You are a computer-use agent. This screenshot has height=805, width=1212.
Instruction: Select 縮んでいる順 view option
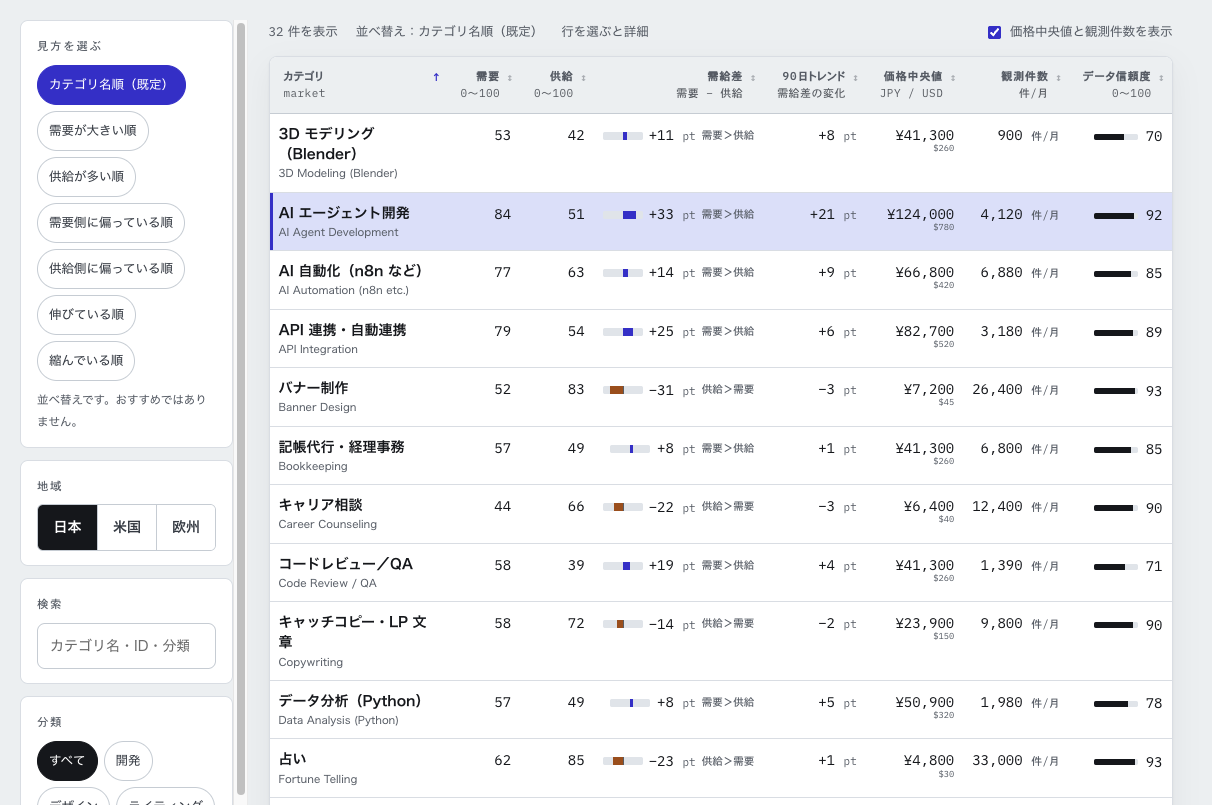tap(86, 361)
